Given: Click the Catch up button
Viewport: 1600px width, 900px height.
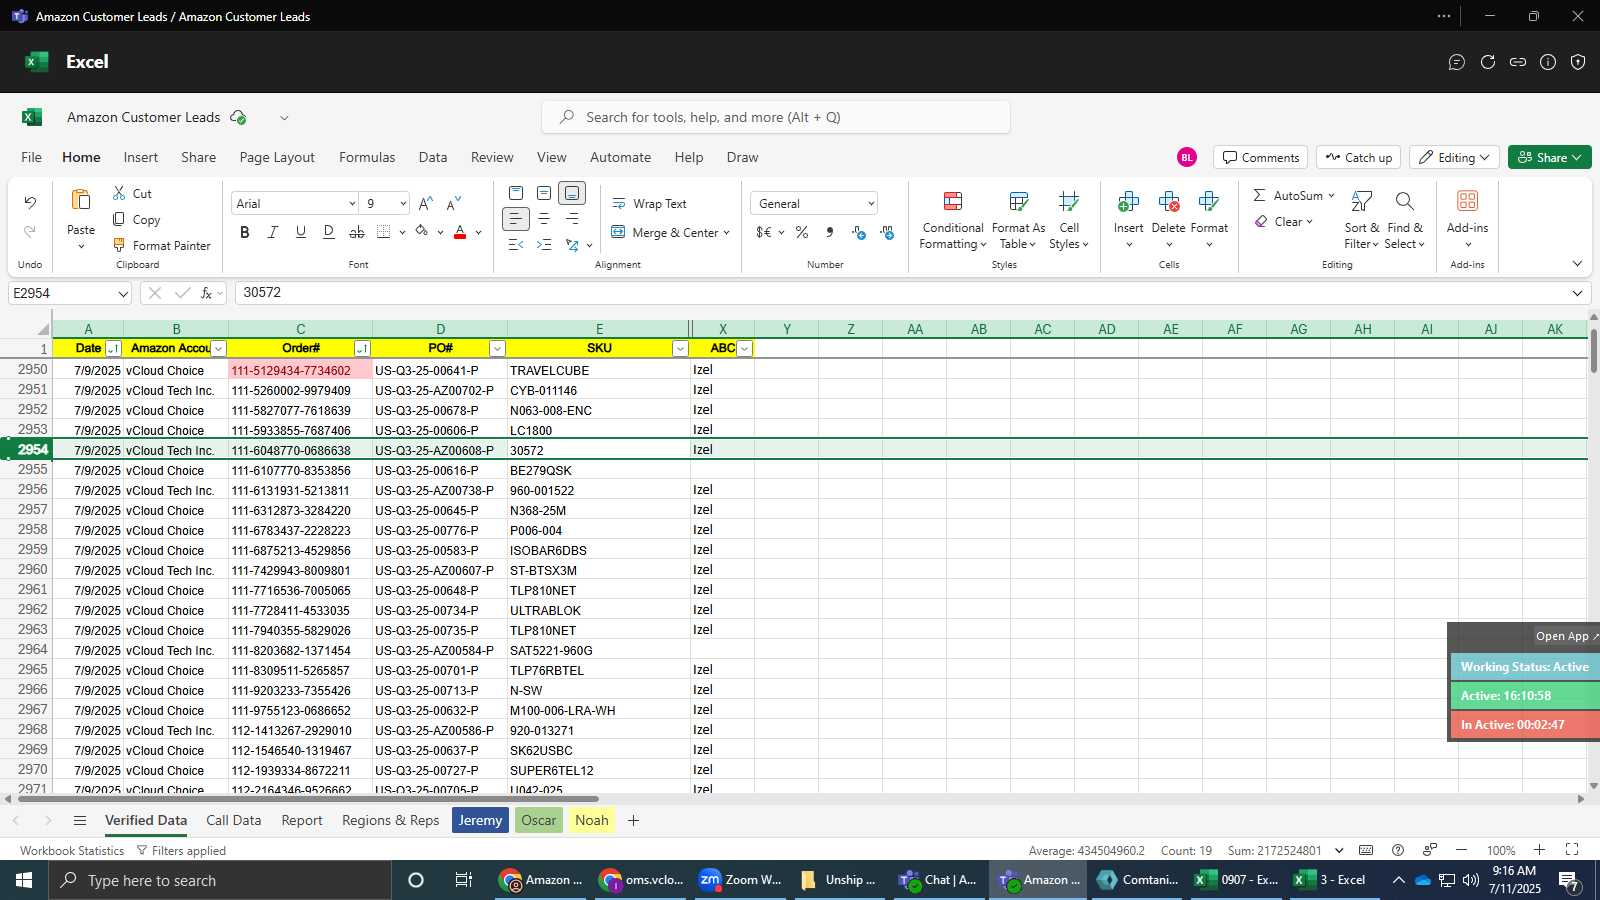Looking at the screenshot, I should tap(1358, 157).
